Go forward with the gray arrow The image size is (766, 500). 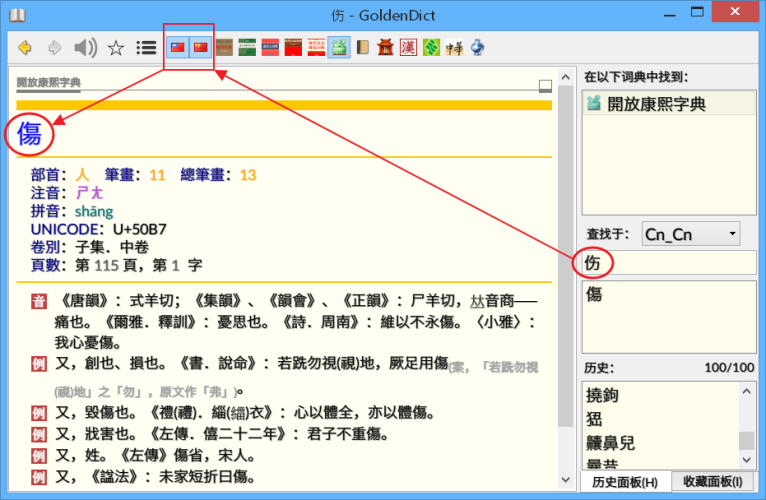pos(54,48)
